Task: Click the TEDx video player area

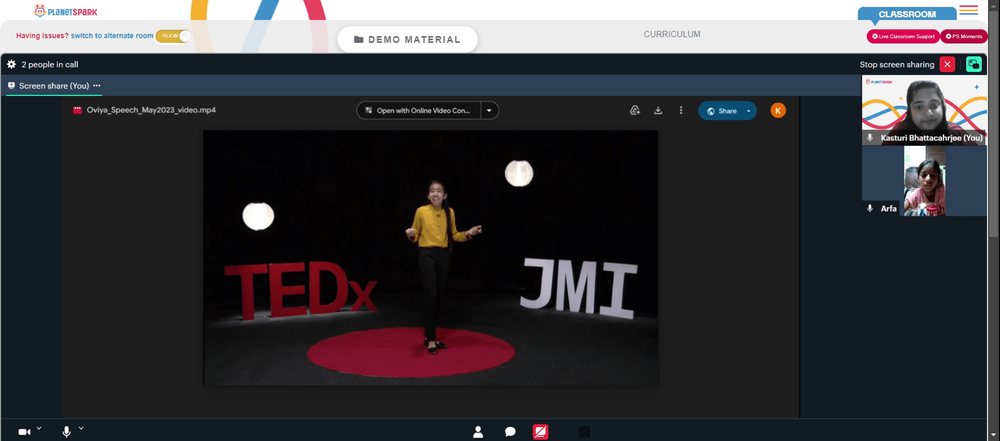Action: (430, 258)
